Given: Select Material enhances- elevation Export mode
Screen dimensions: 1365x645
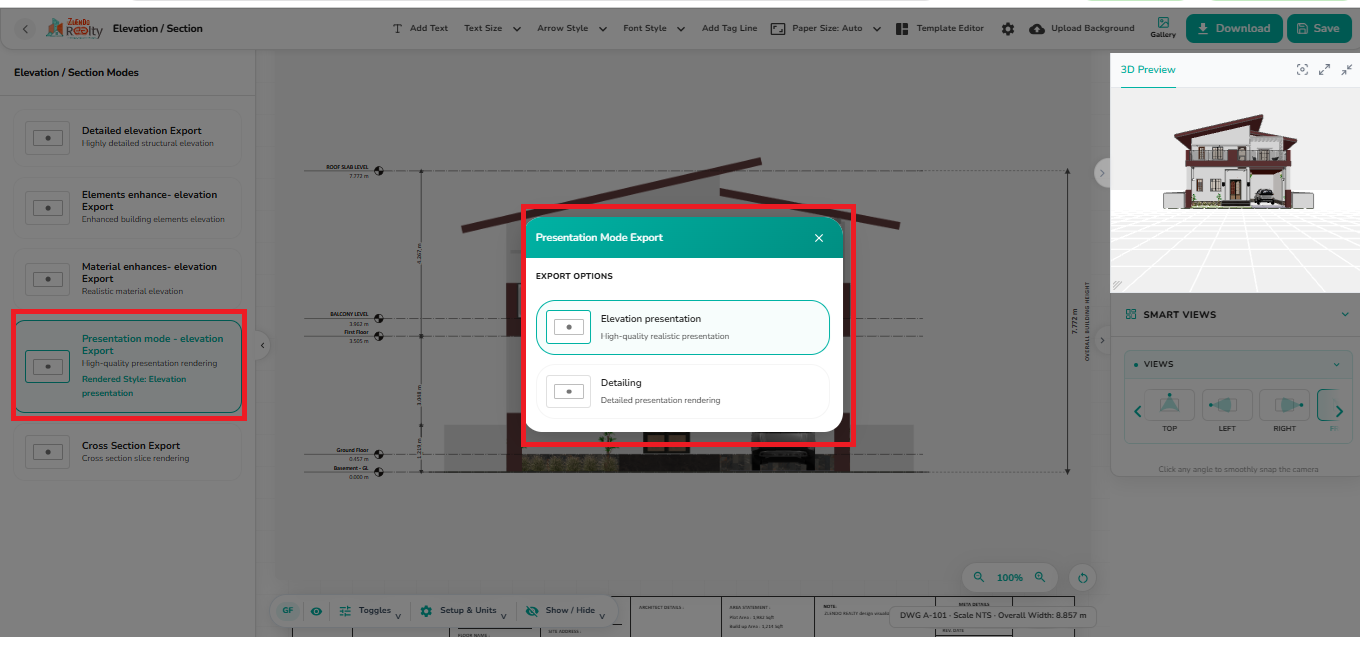Looking at the screenshot, I should coord(128,279).
